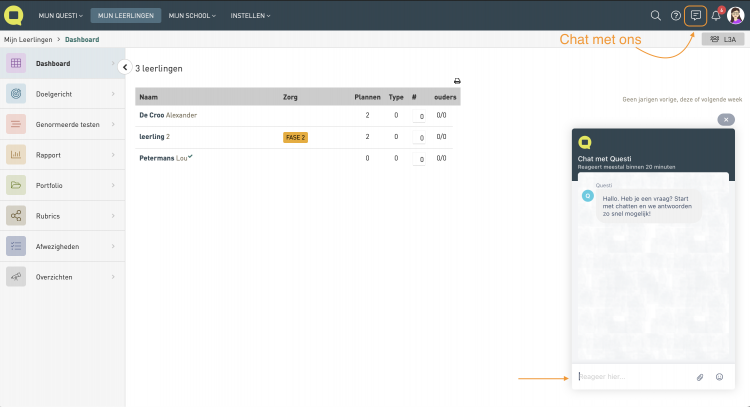Click the Rapport chart icon
This screenshot has height=407, width=750.
coord(16,155)
